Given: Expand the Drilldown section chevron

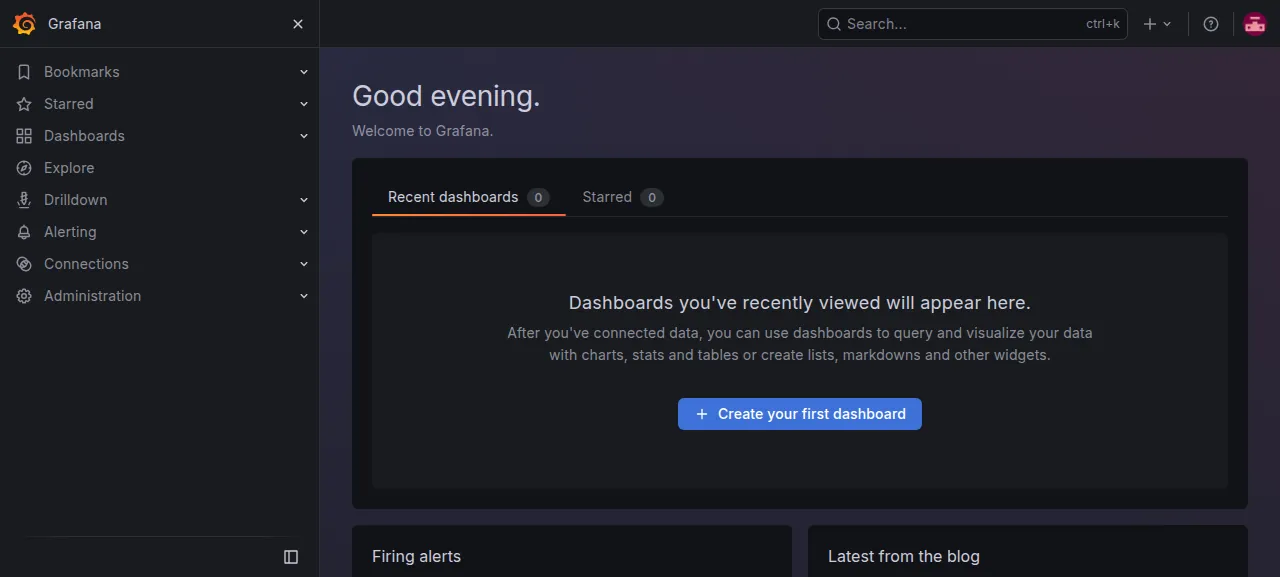Looking at the screenshot, I should click(304, 200).
